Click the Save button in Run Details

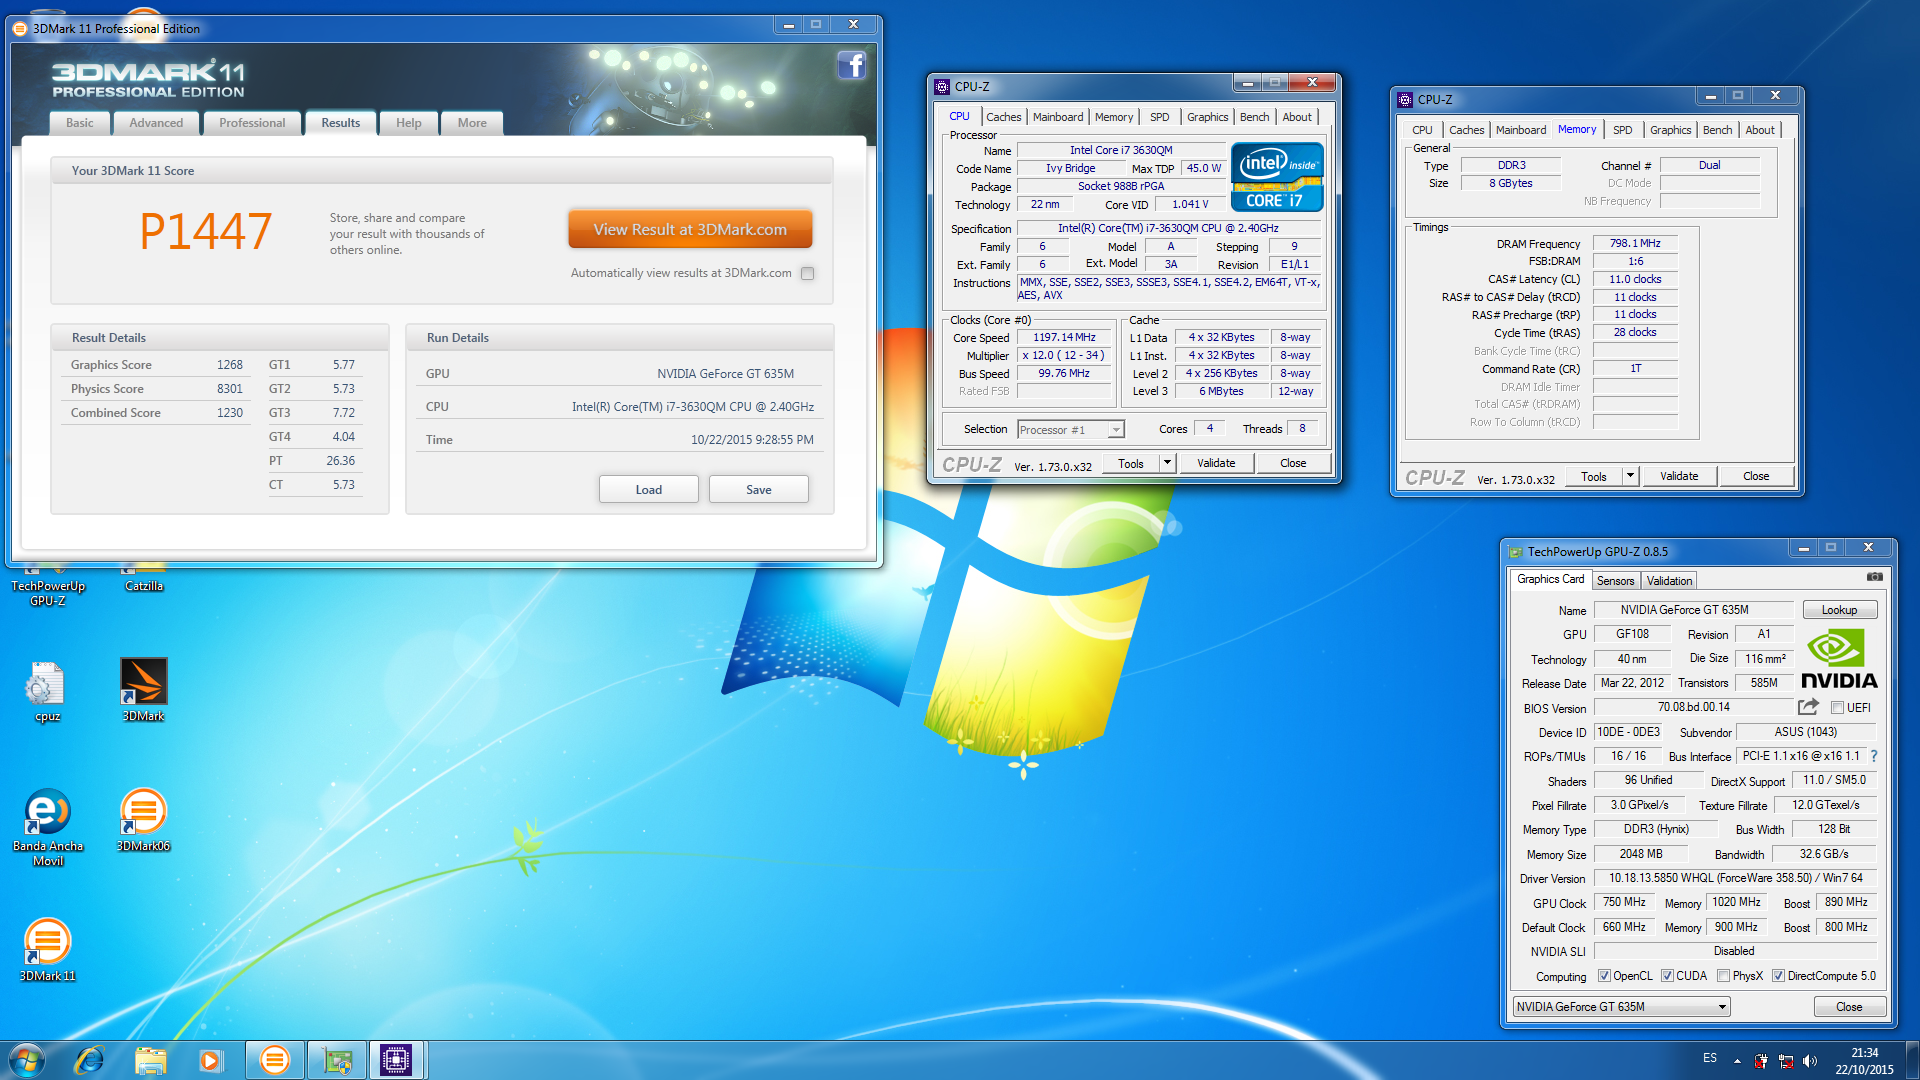click(x=758, y=490)
